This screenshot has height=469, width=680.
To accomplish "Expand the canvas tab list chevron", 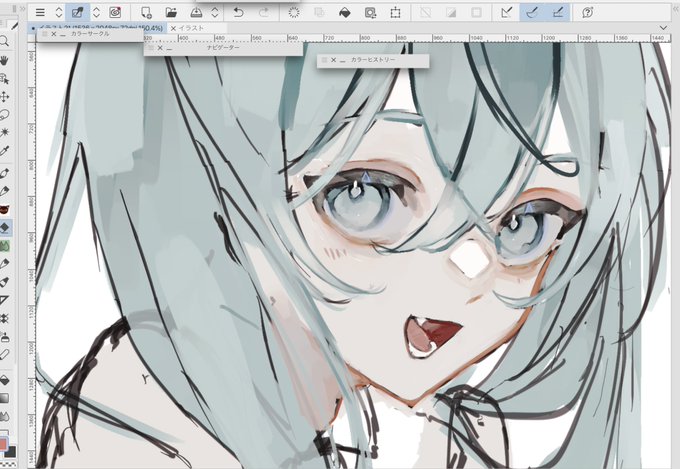I will pyautogui.click(x=664, y=28).
